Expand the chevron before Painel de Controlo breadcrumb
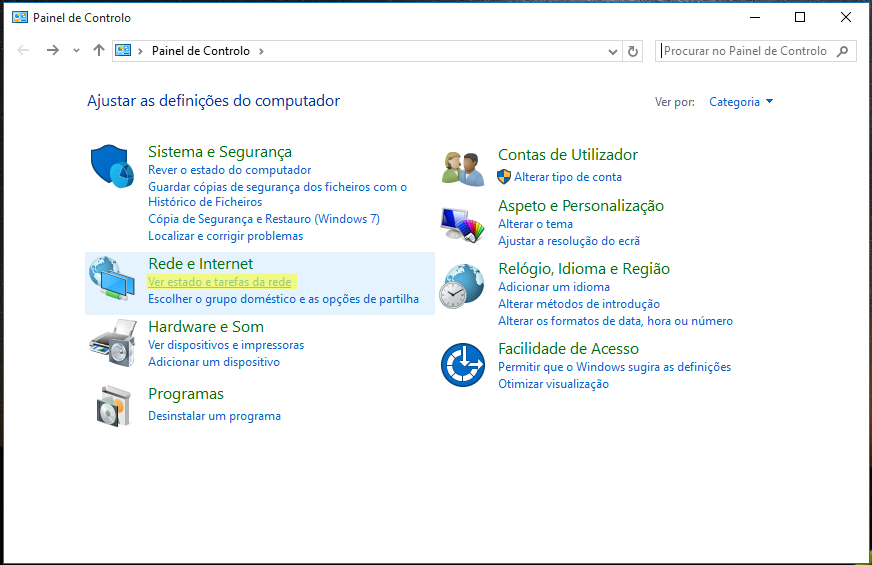 click(140, 51)
